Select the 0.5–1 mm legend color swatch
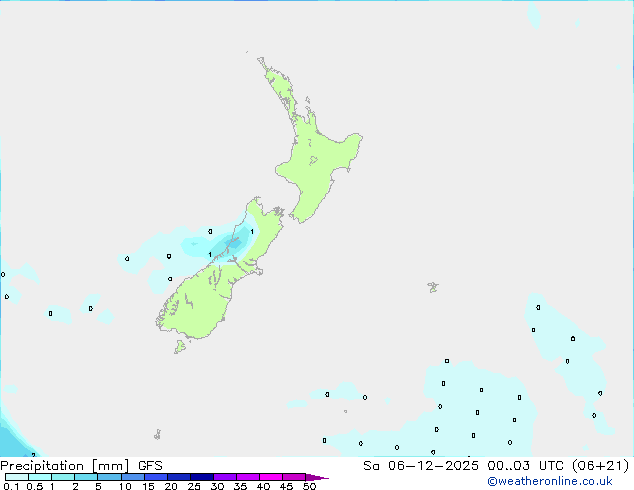This screenshot has height=490, width=634. pyautogui.click(x=40, y=477)
